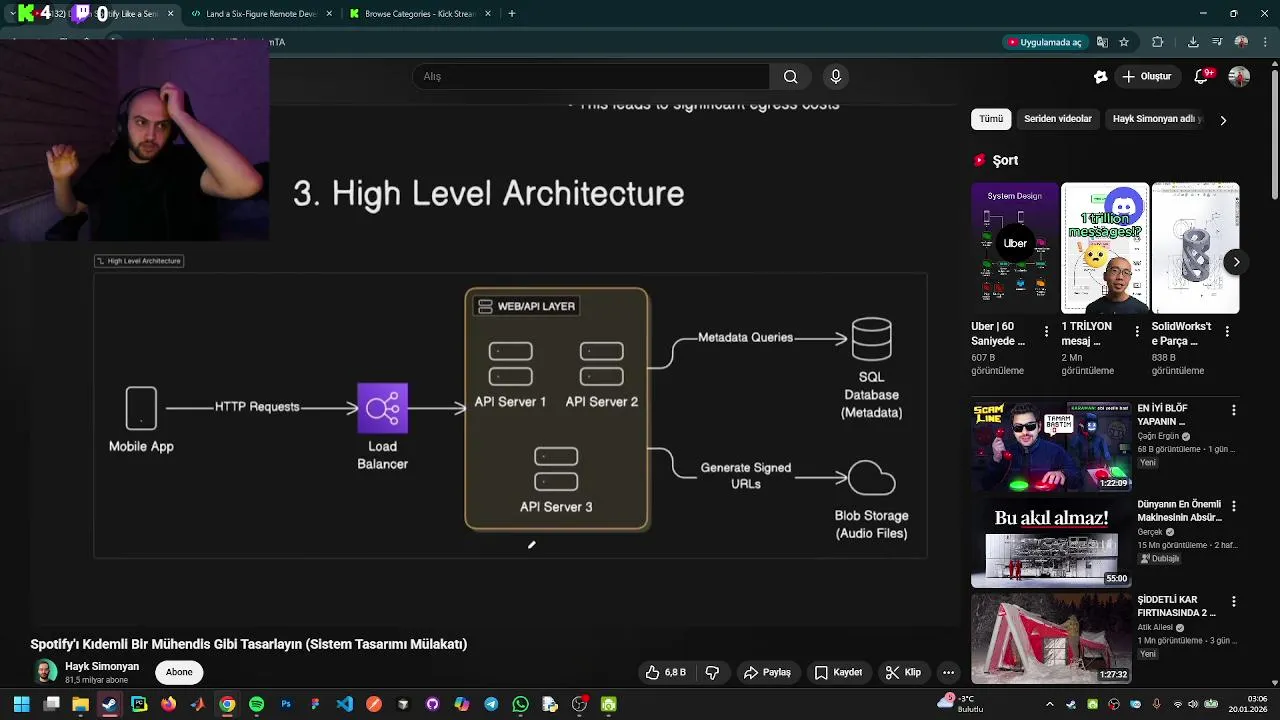Click Uygulamada aç button
This screenshot has height=720, width=1280.
click(1044, 42)
